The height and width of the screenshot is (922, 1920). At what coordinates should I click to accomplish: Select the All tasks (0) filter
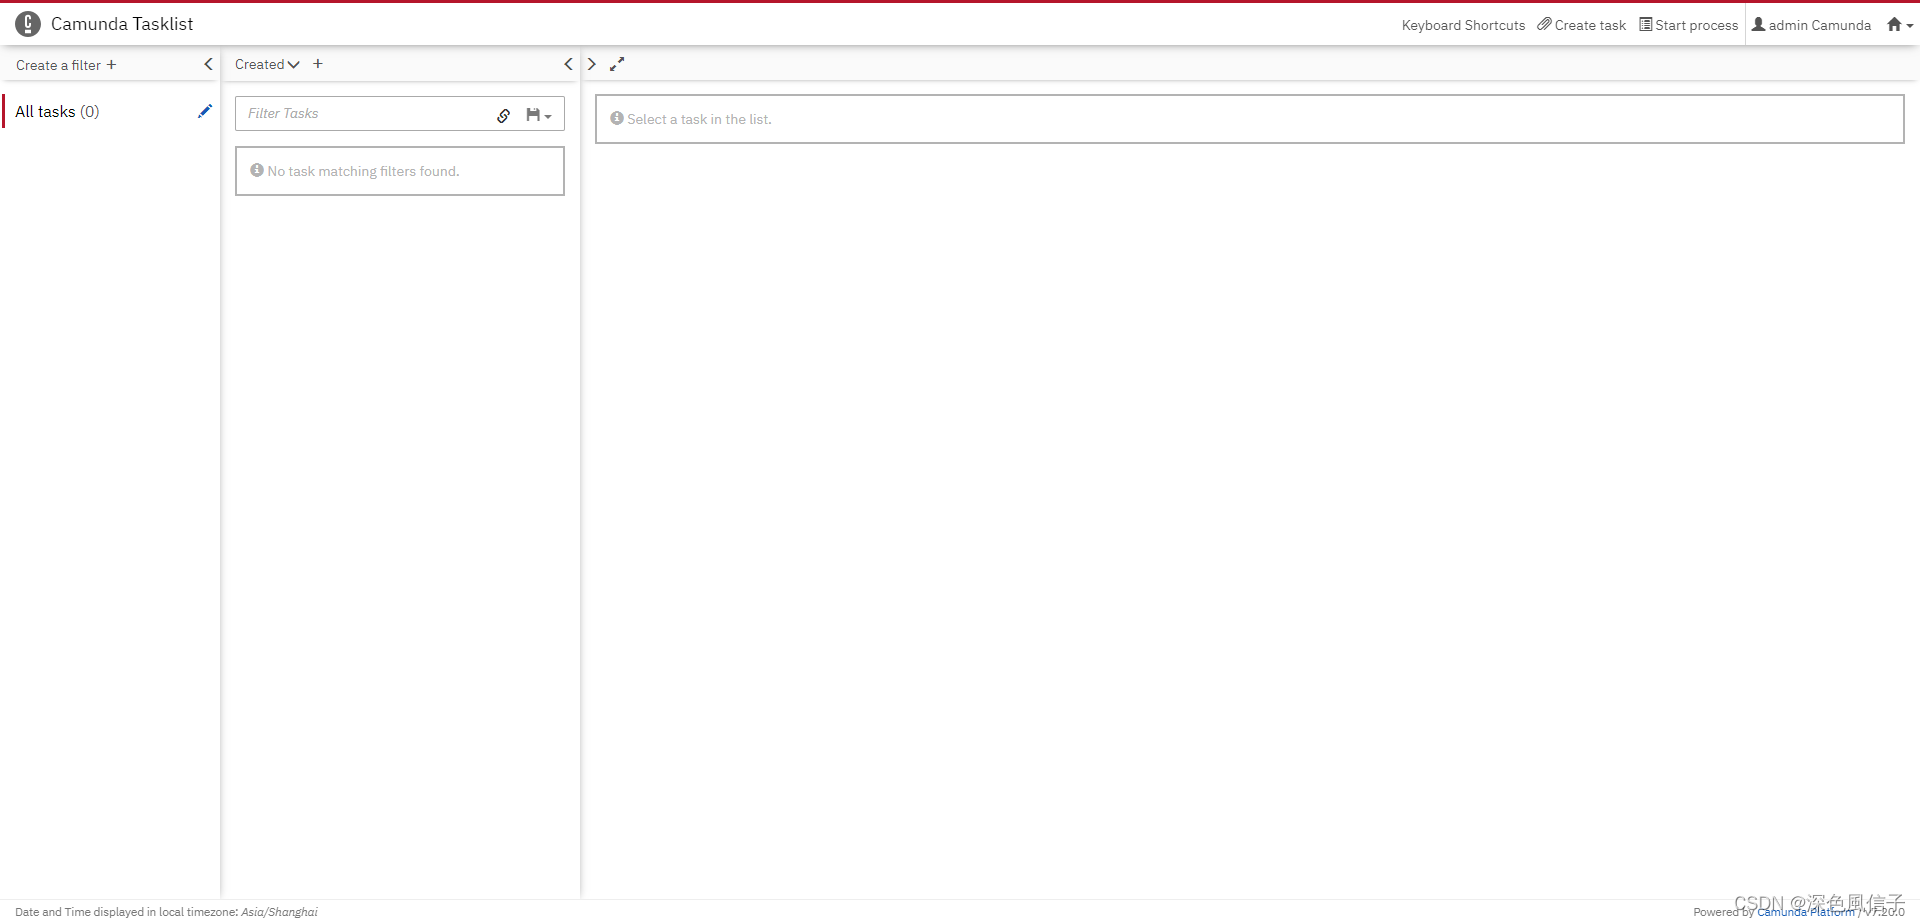(x=57, y=112)
